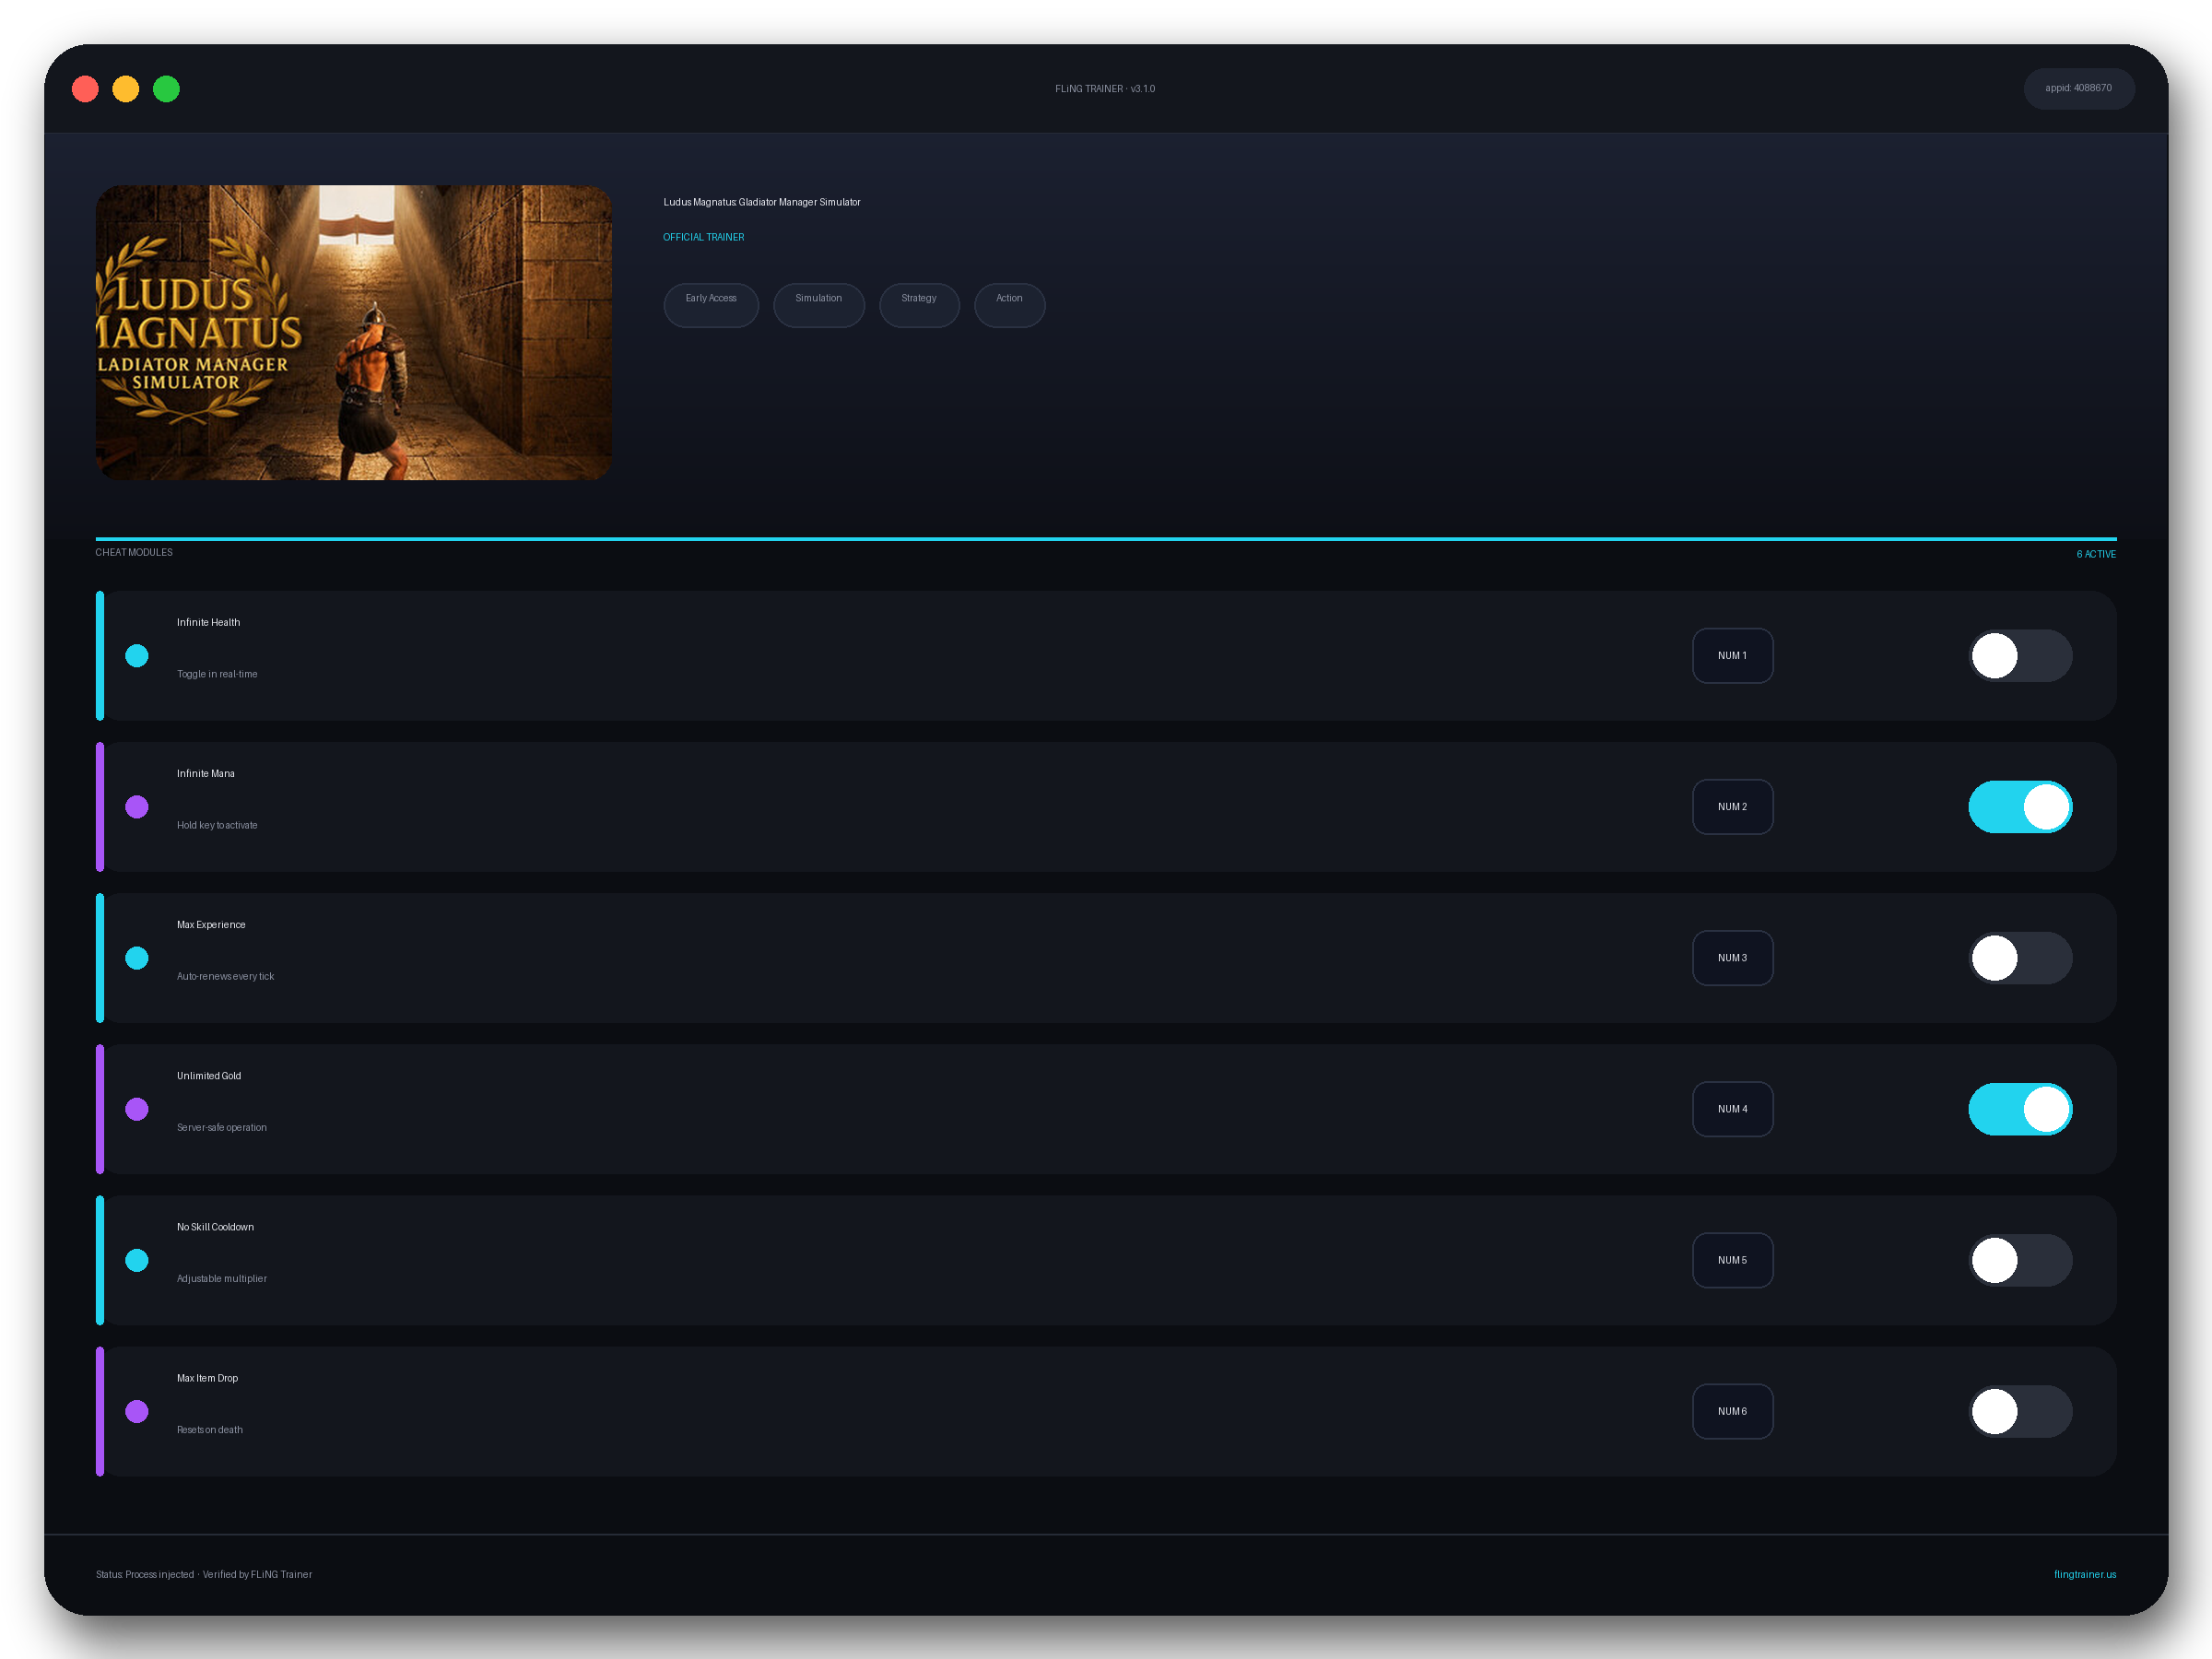Select the Strategy tag
This screenshot has width=2212, height=1659.
[x=919, y=305]
